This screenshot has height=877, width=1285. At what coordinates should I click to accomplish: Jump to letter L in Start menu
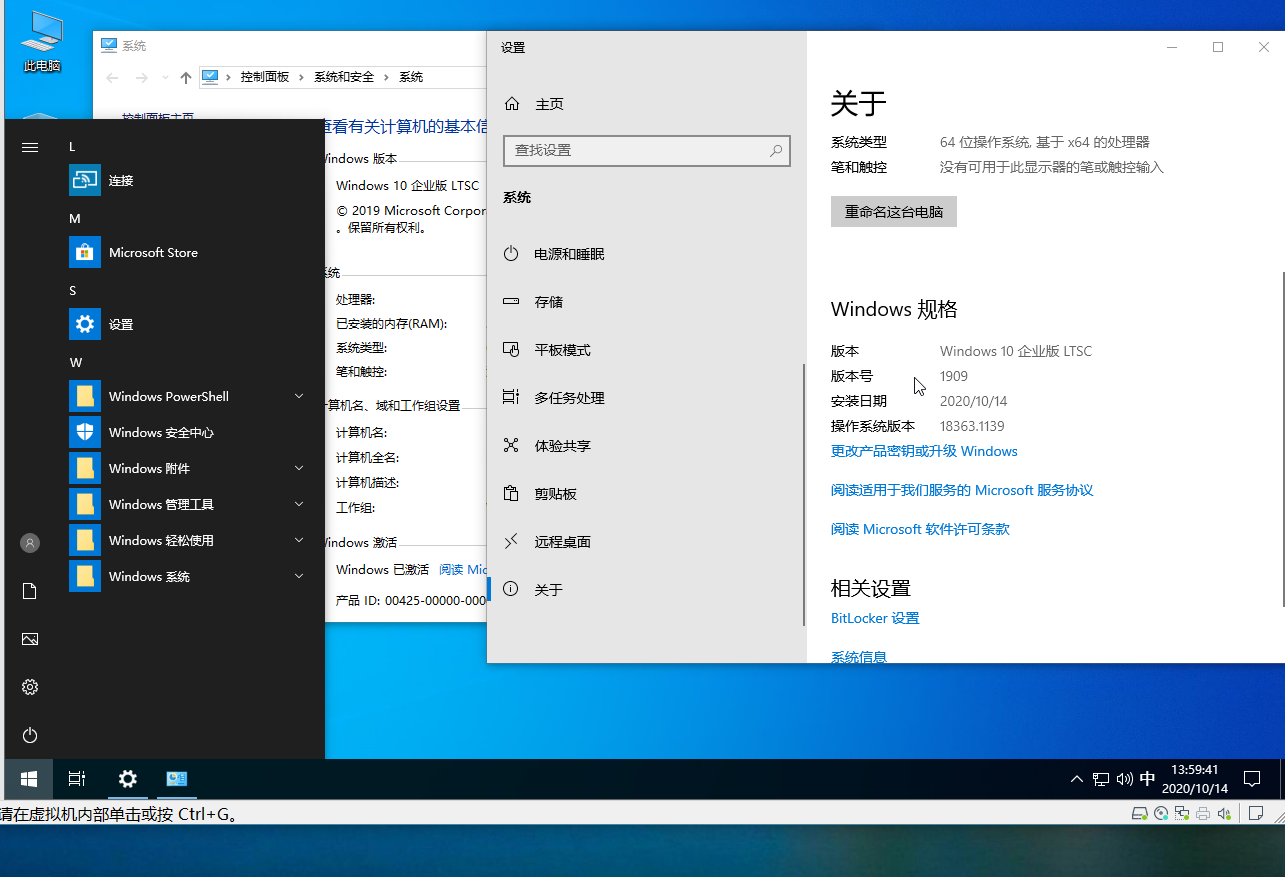tap(72, 147)
